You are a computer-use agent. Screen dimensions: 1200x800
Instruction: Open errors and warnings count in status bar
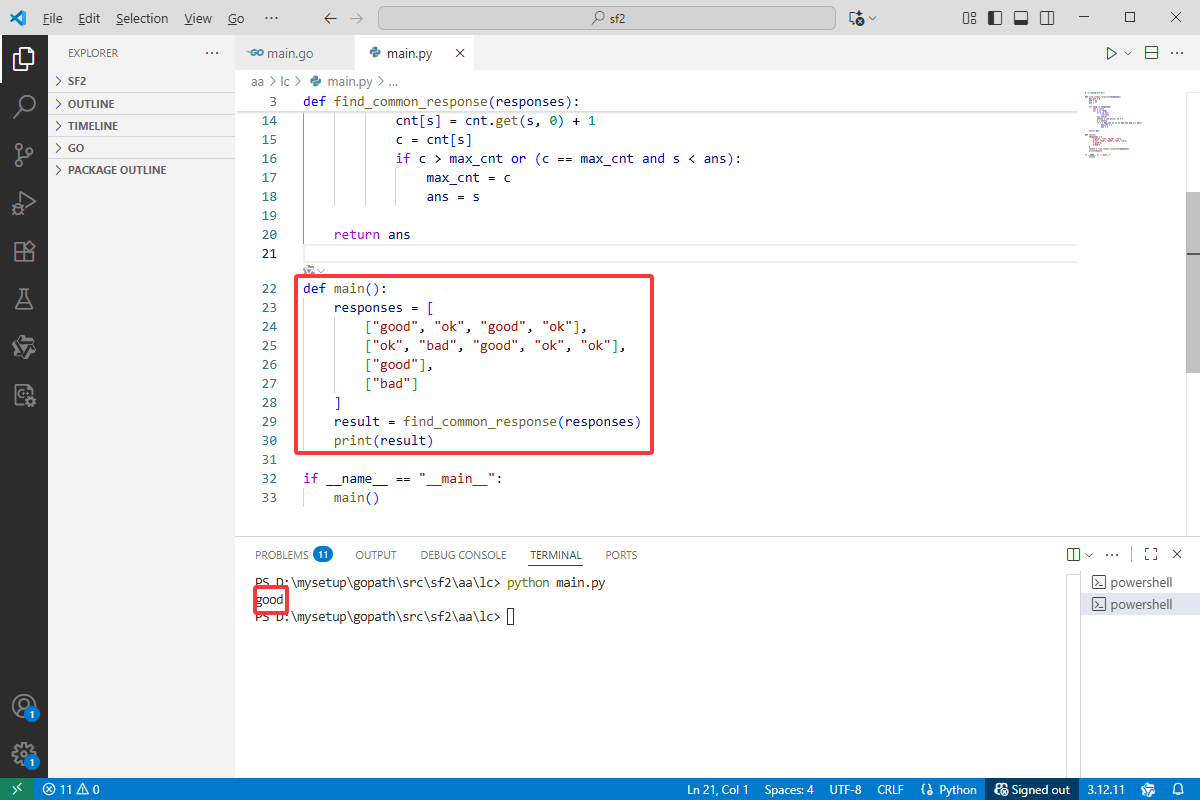pyautogui.click(x=71, y=789)
